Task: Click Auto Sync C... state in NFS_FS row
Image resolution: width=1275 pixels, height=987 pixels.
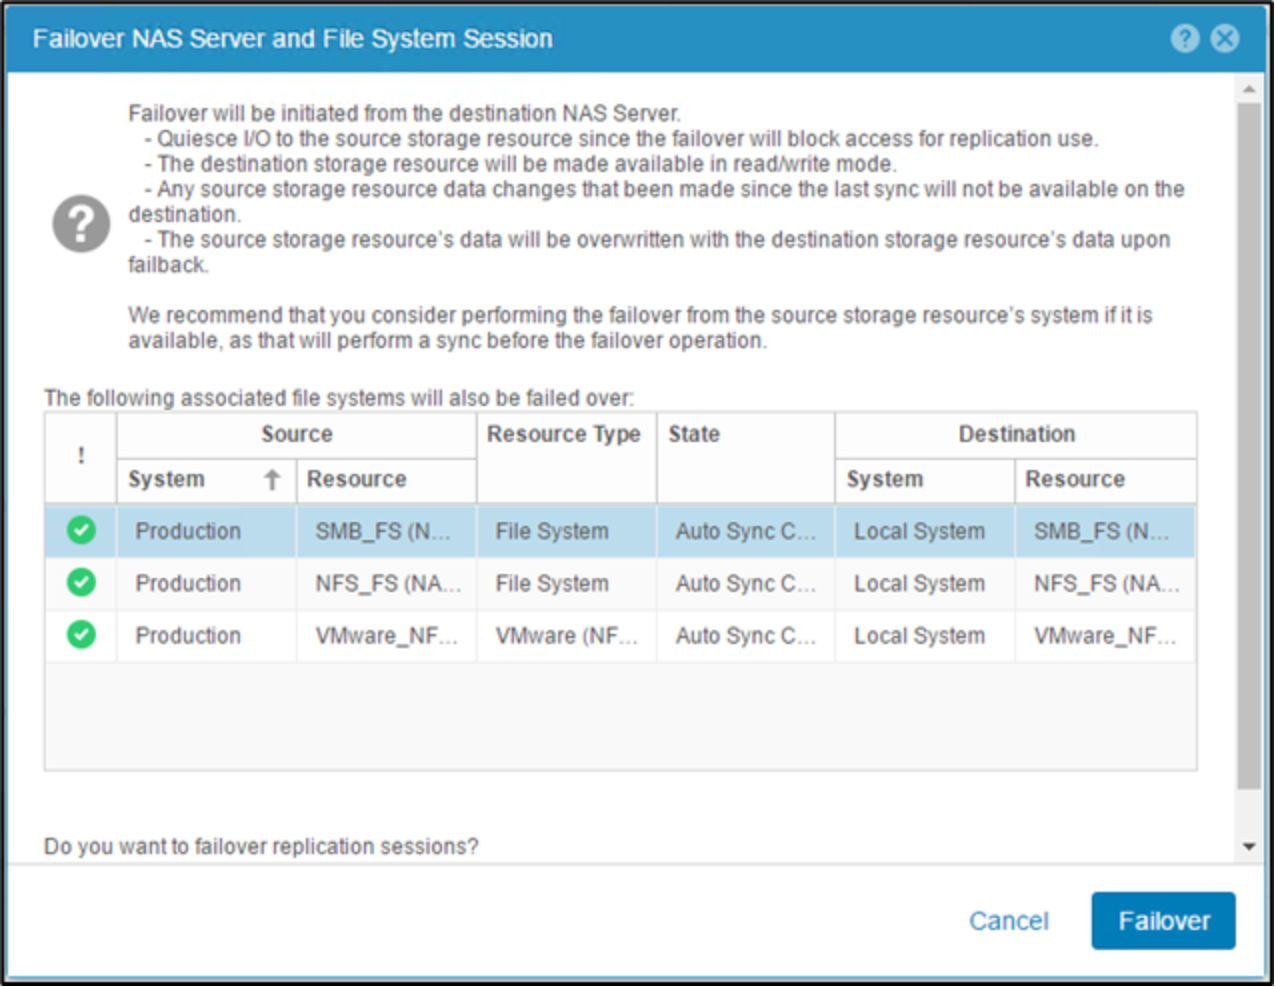Action: [x=745, y=583]
